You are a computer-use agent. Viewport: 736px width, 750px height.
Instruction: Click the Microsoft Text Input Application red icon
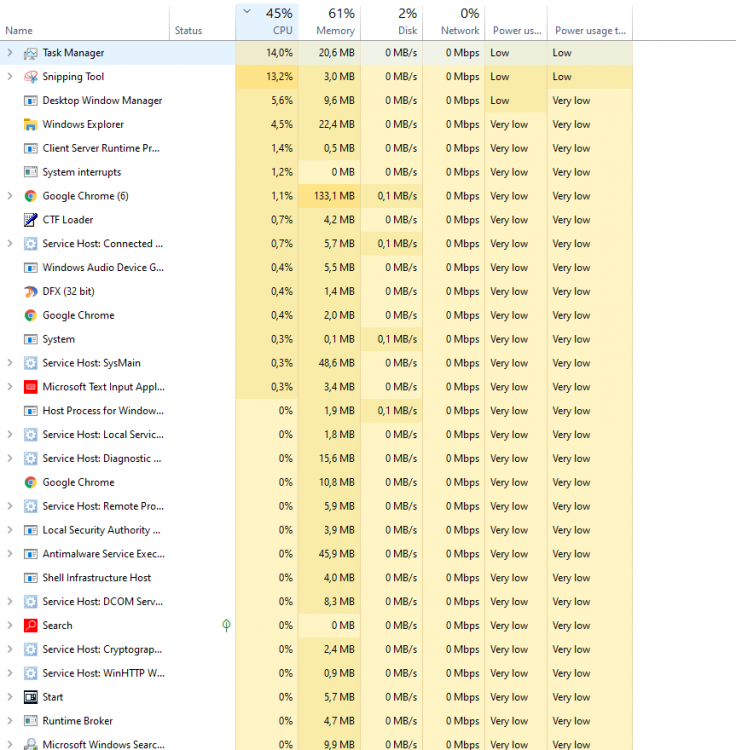pyautogui.click(x=31, y=387)
